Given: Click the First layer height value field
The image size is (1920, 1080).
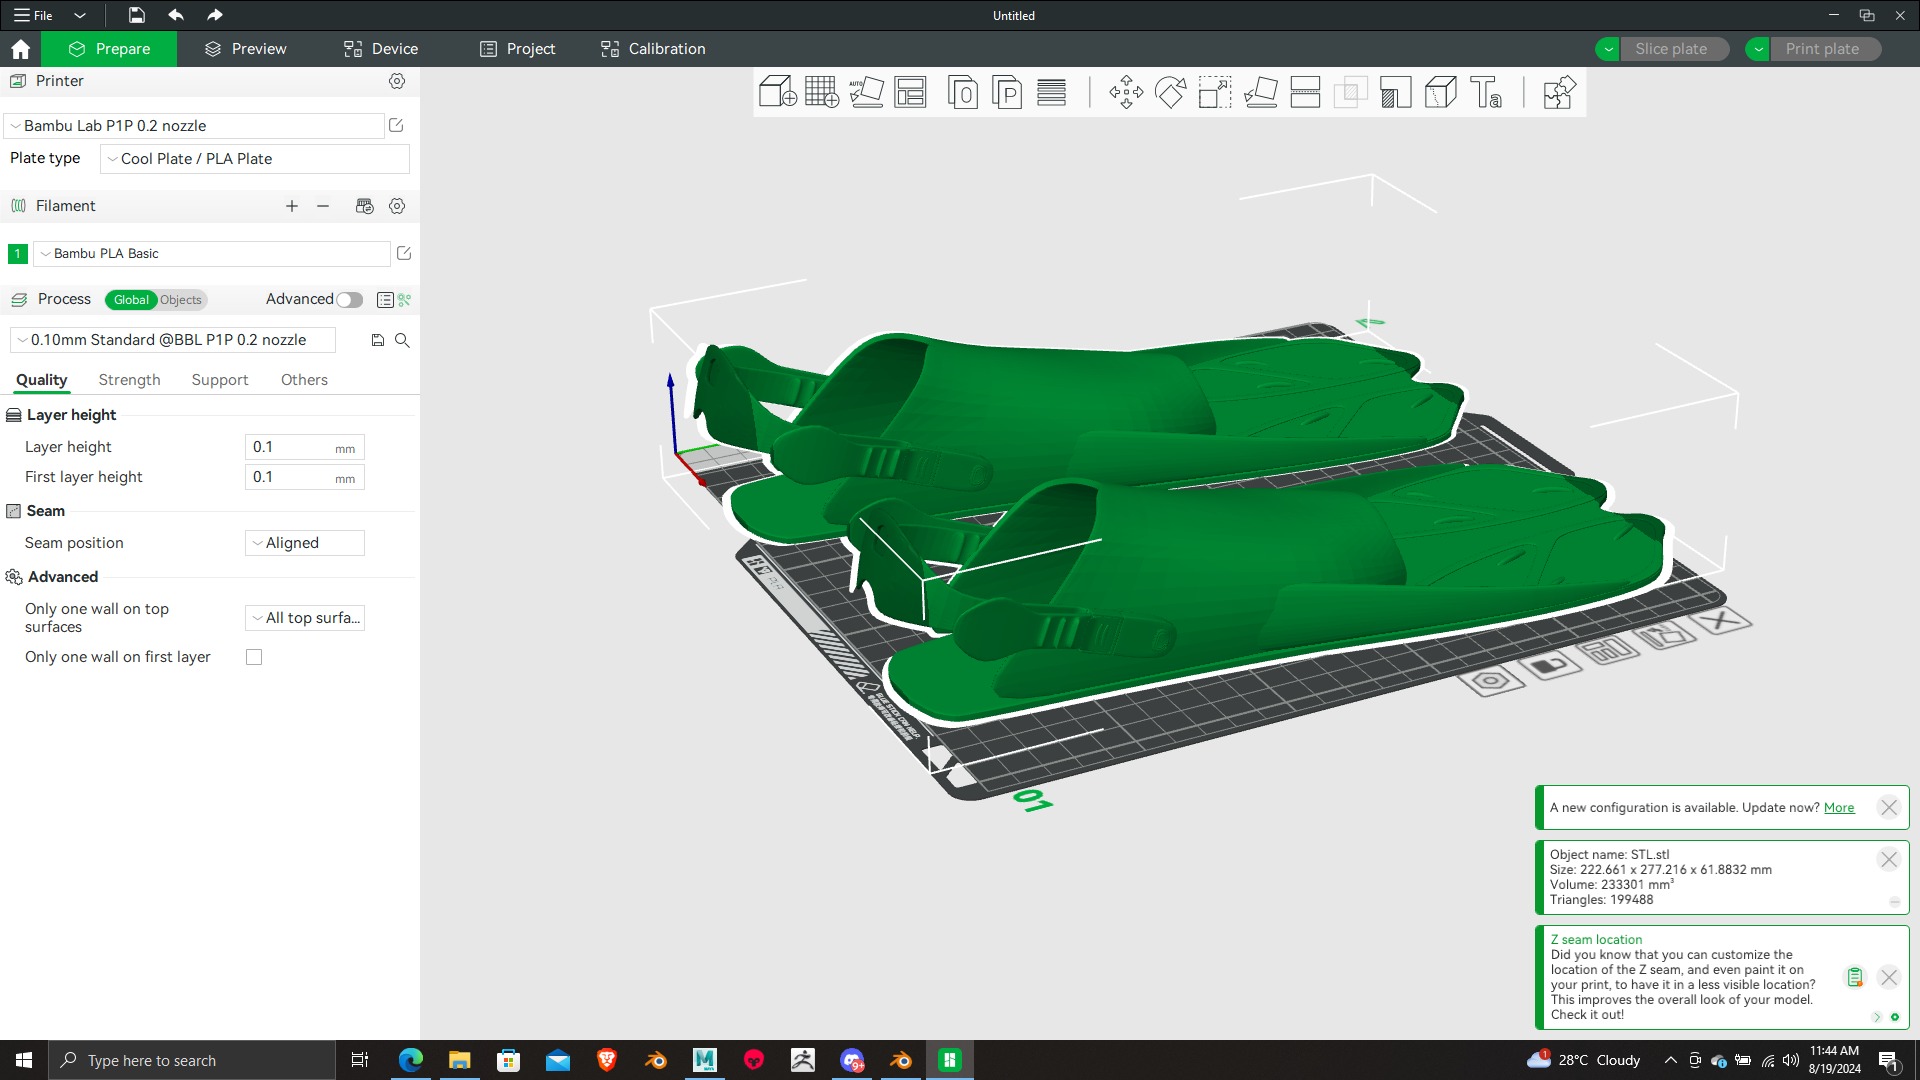Looking at the screenshot, I should tap(305, 477).
